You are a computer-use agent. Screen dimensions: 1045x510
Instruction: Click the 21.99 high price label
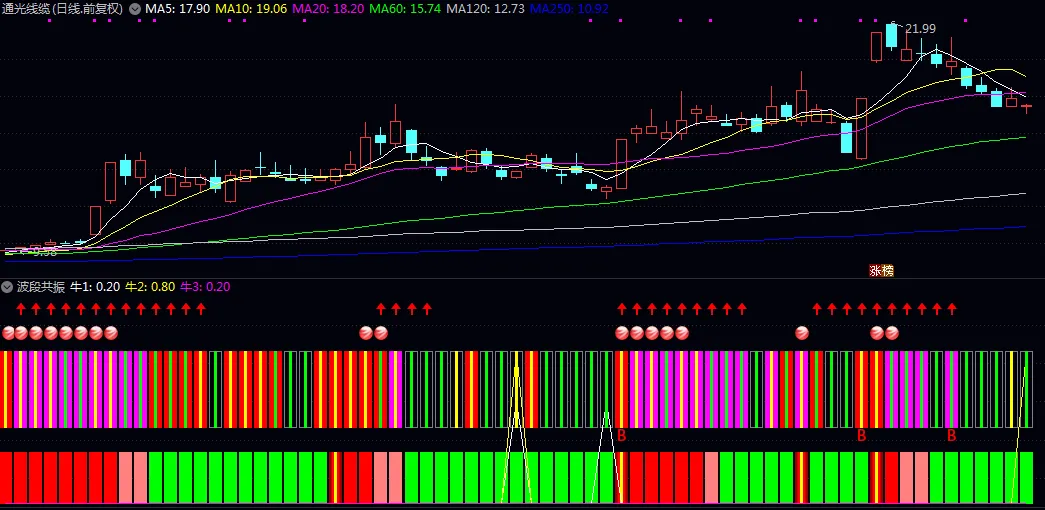[920, 29]
